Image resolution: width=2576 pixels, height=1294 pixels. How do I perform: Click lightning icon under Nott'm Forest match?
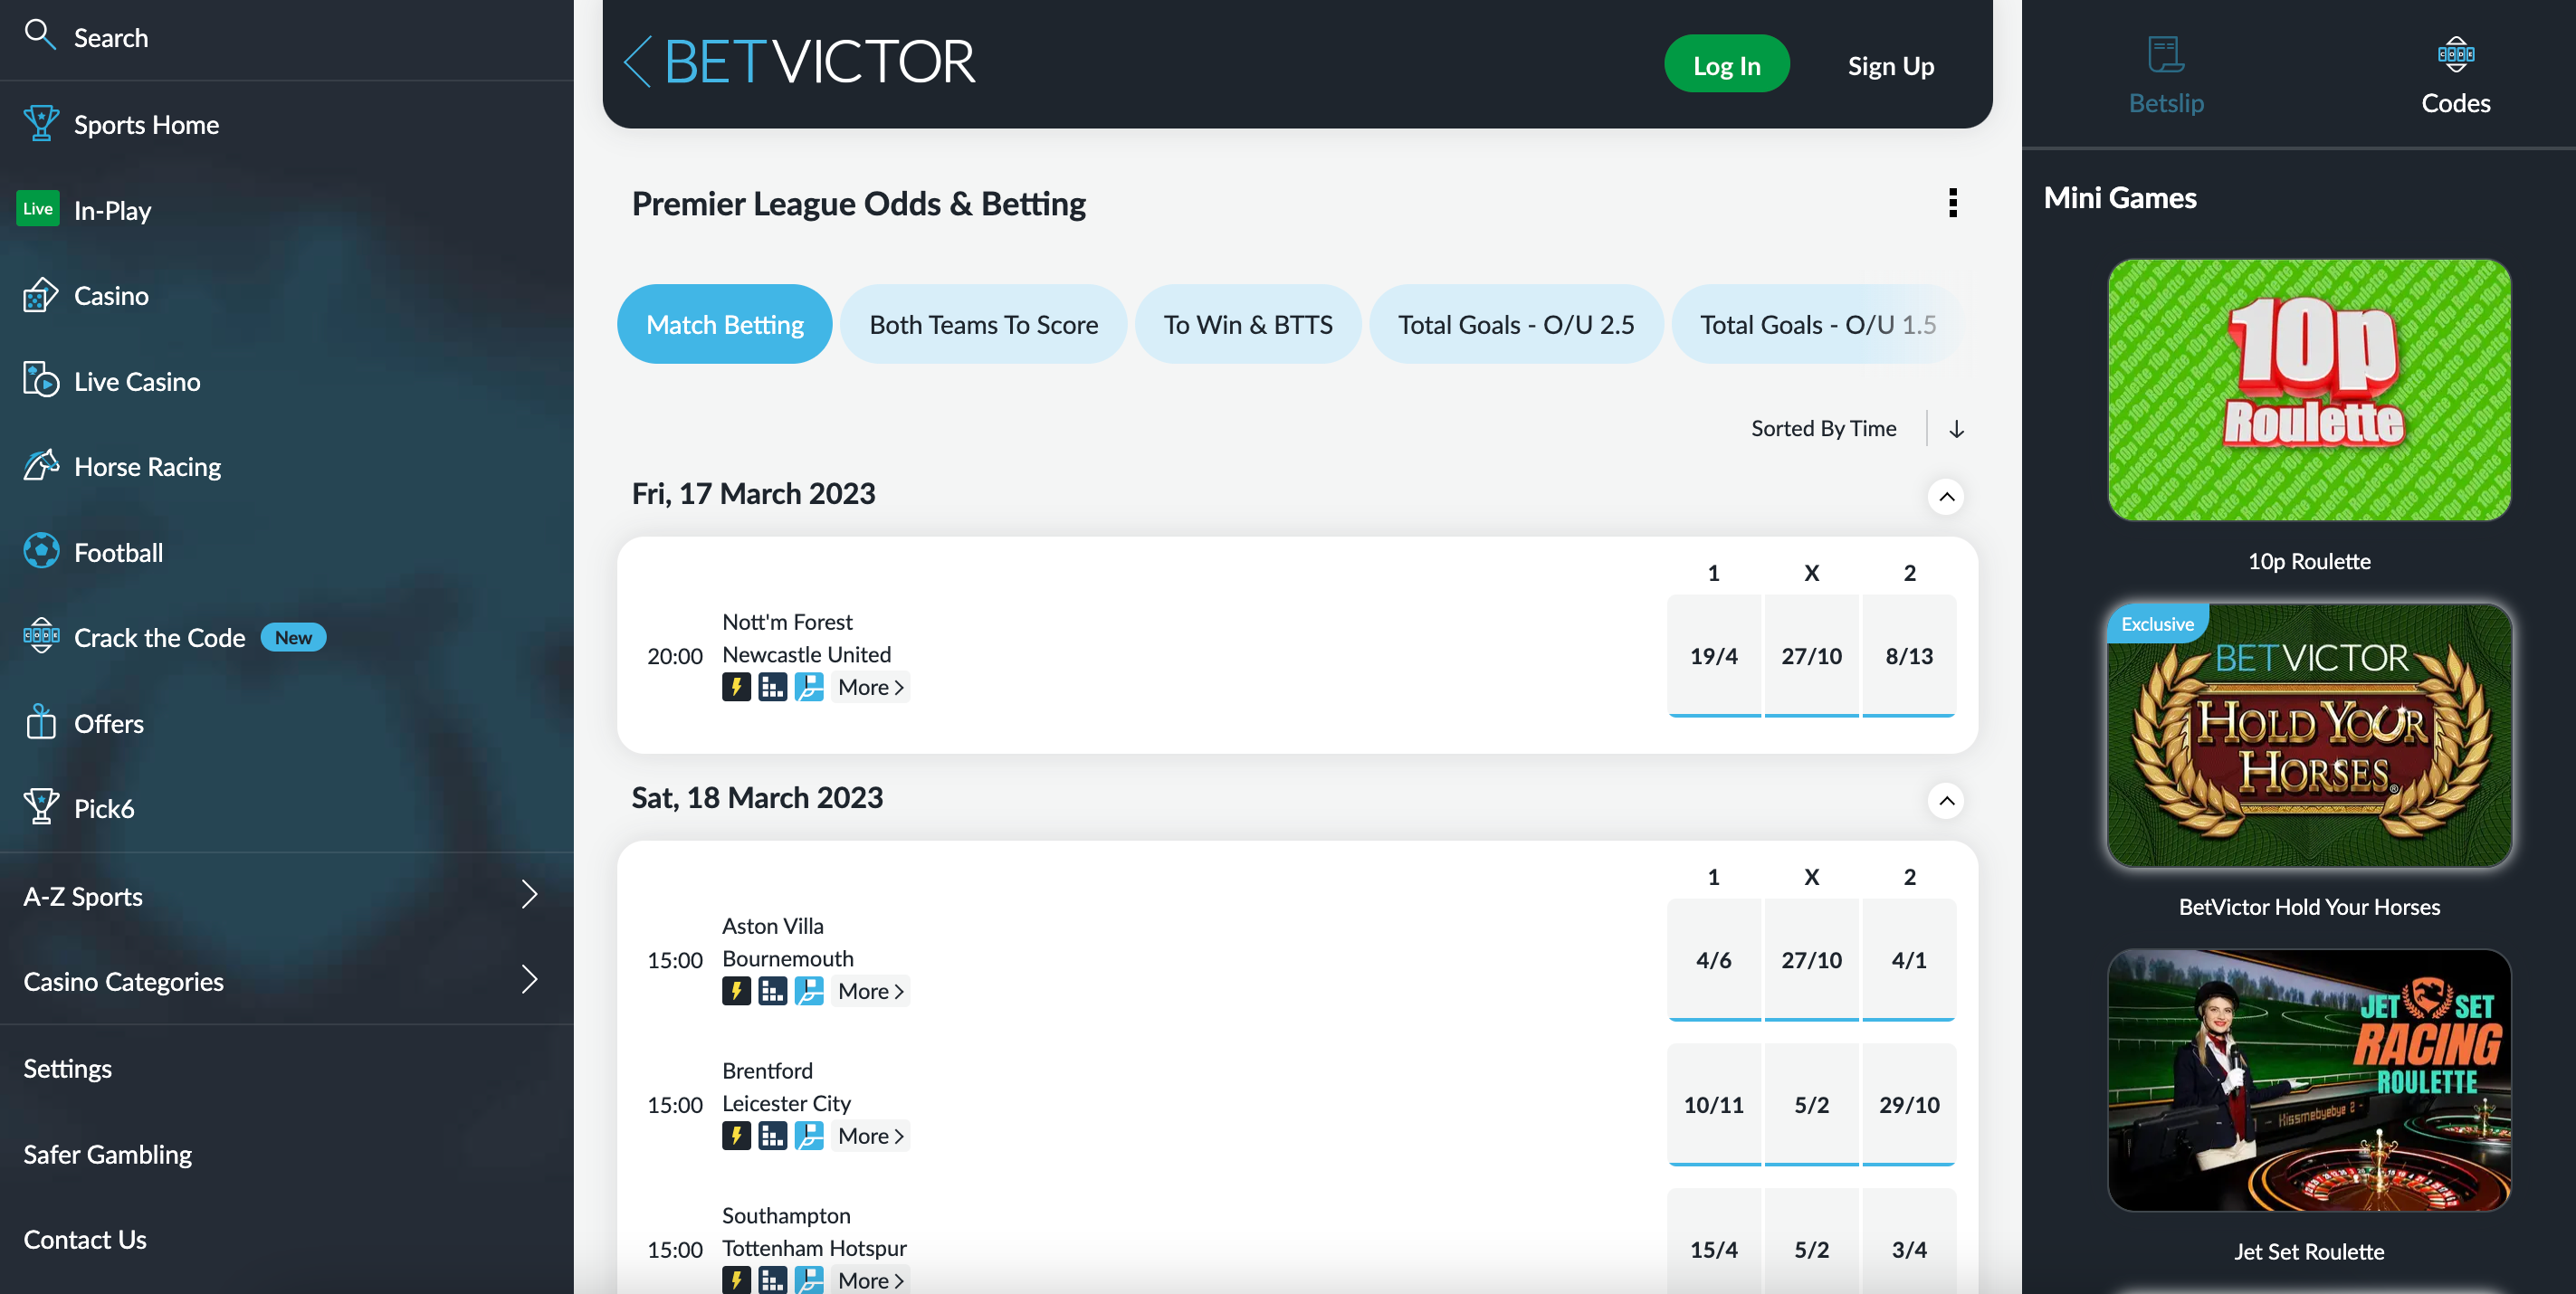tap(736, 687)
